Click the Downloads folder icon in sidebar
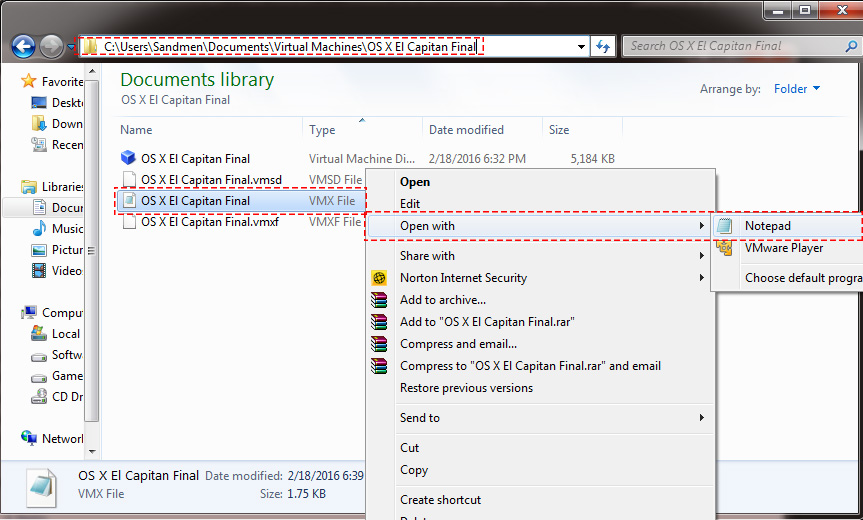 [39, 123]
